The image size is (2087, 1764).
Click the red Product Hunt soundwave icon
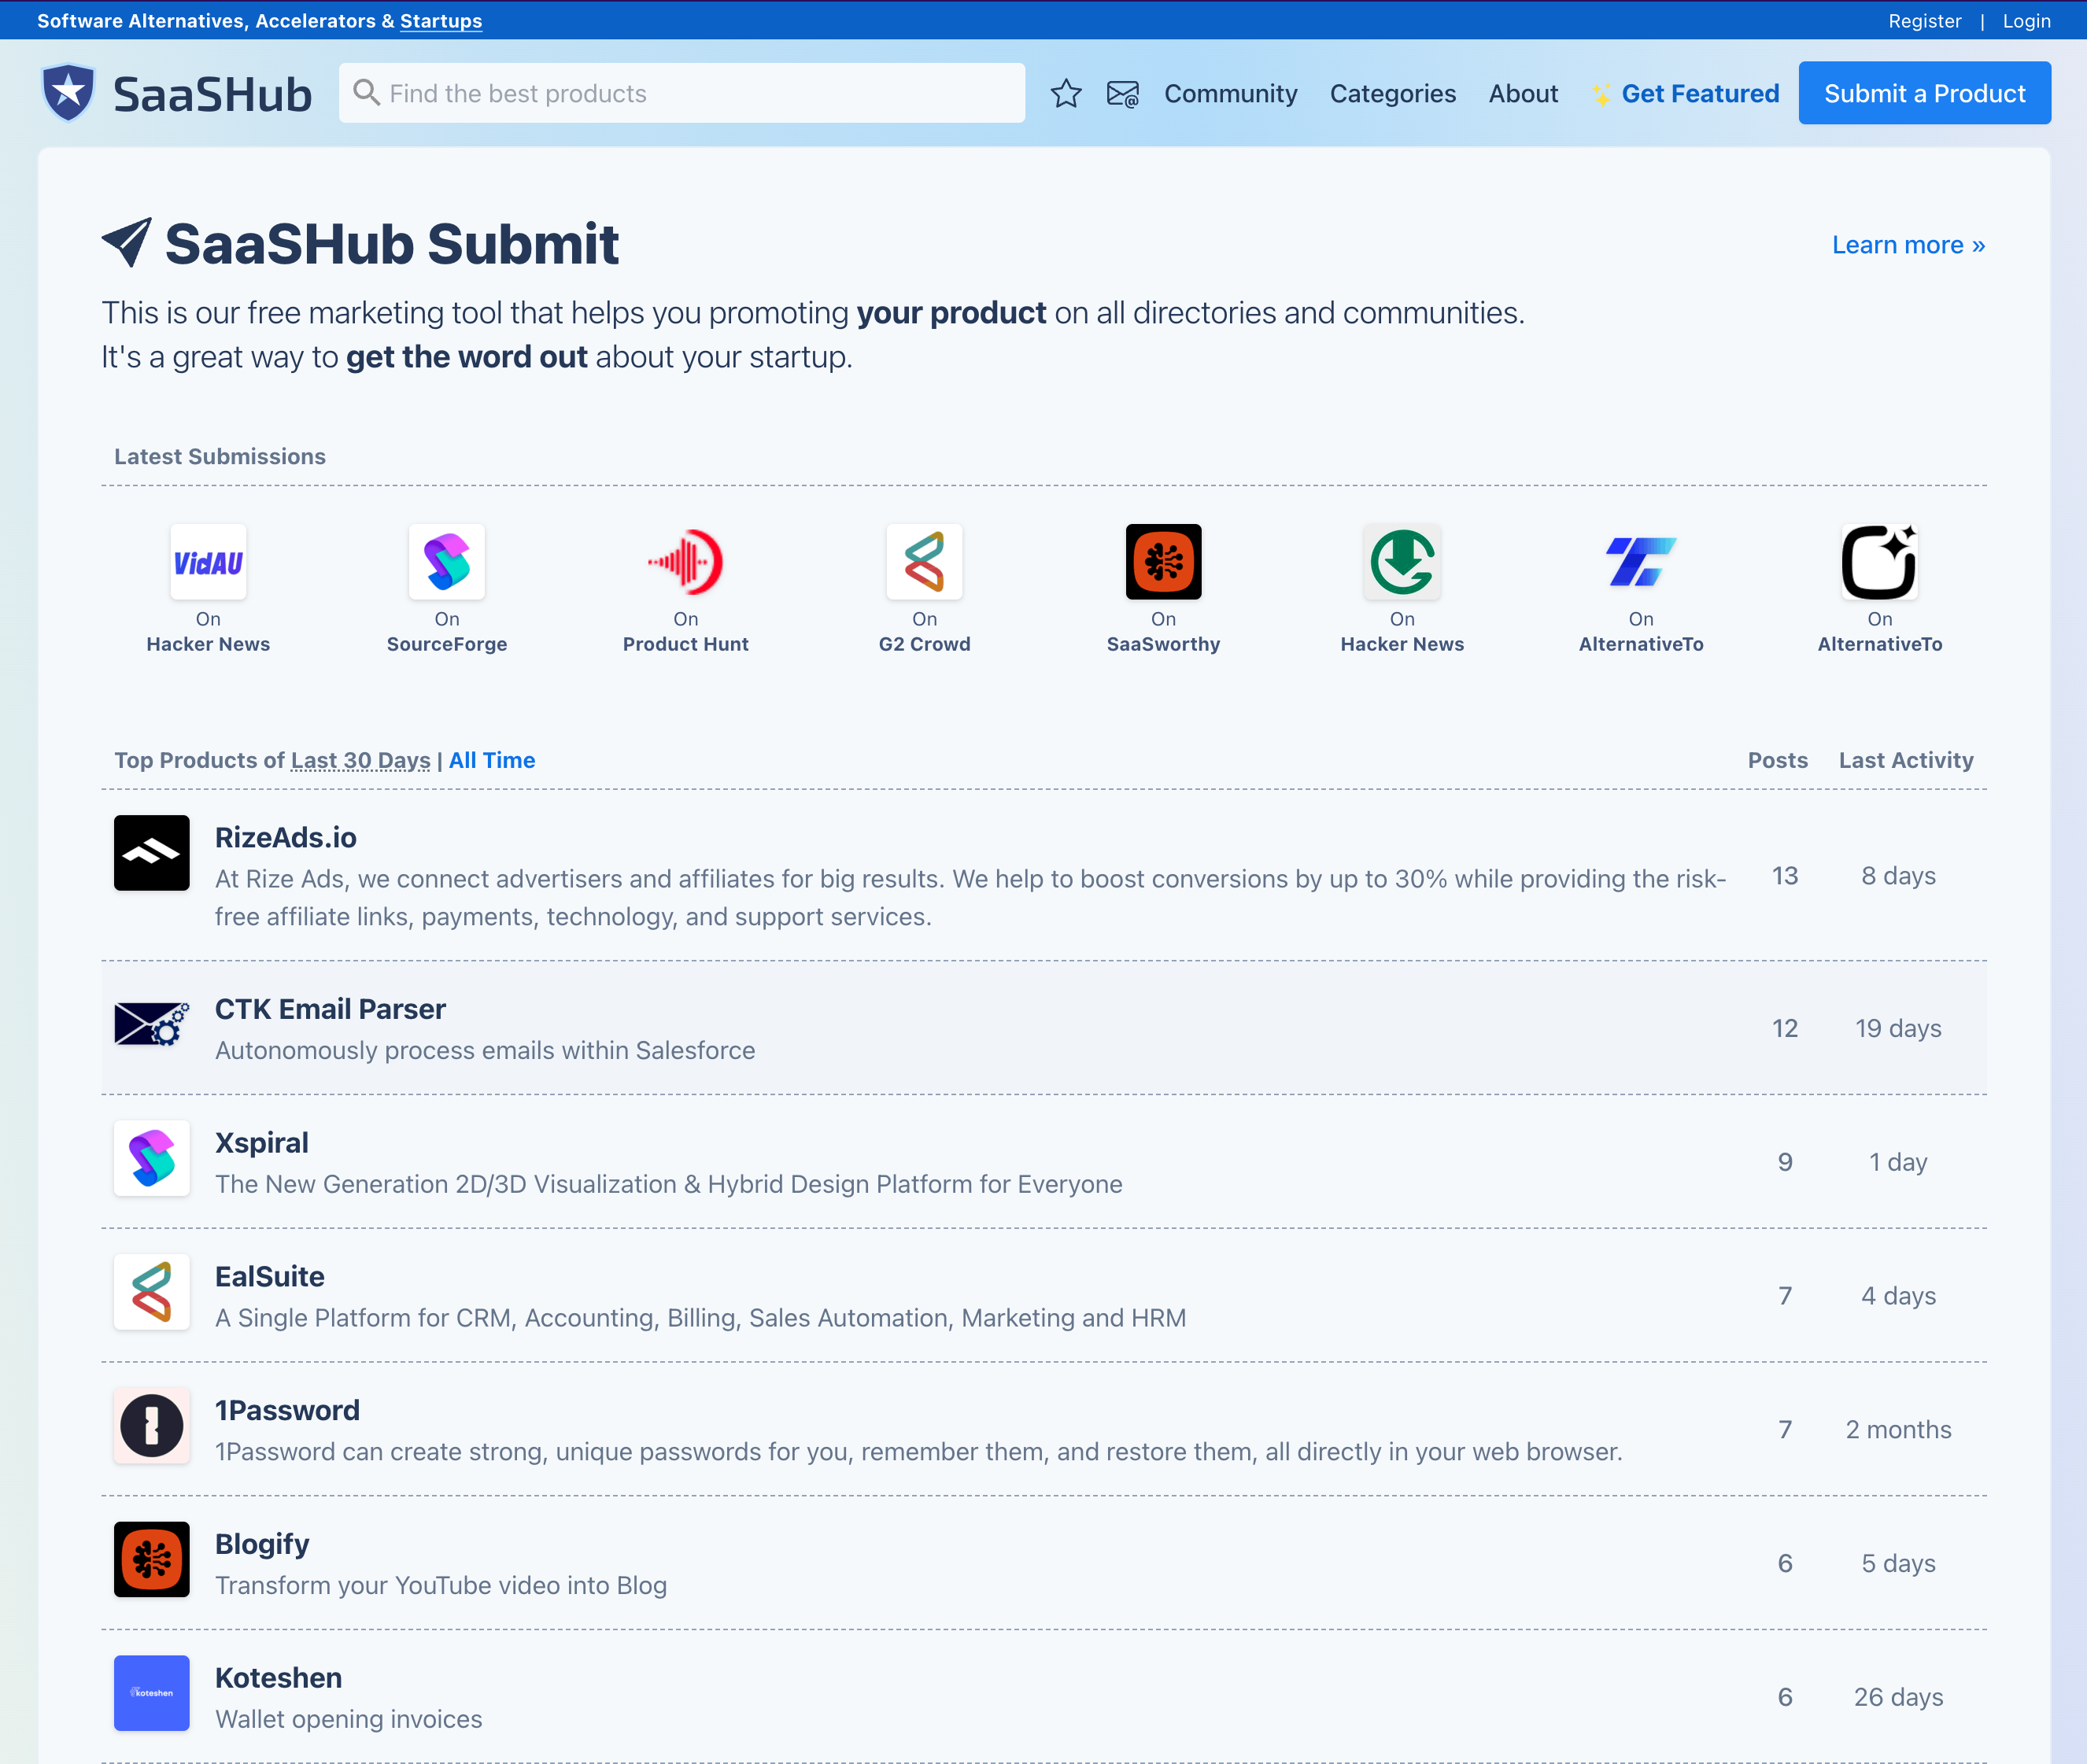[685, 562]
